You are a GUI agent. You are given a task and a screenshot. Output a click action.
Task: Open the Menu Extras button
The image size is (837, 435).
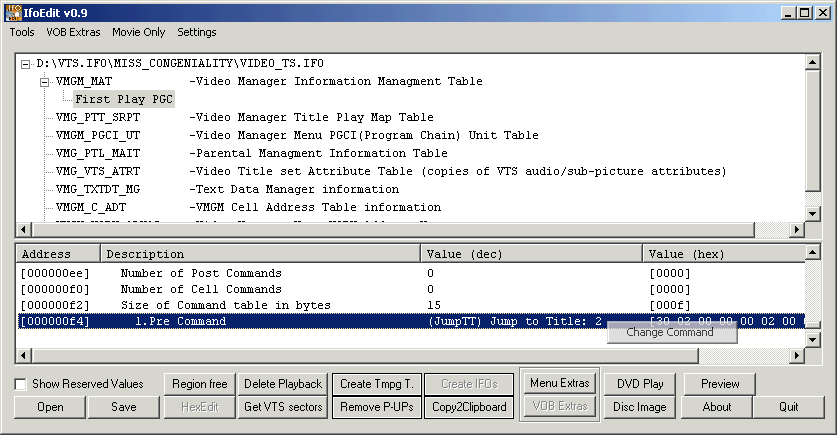point(559,383)
